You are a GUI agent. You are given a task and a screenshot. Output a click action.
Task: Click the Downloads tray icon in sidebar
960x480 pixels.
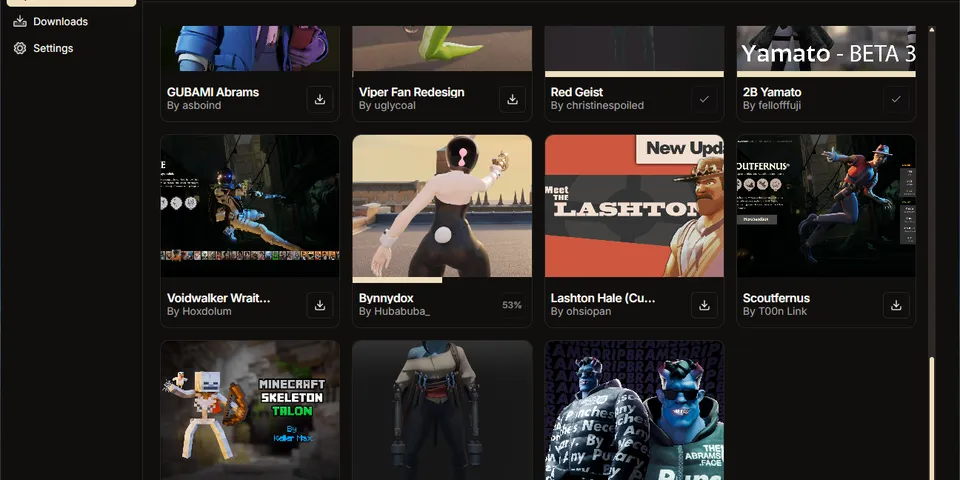[x=20, y=21]
